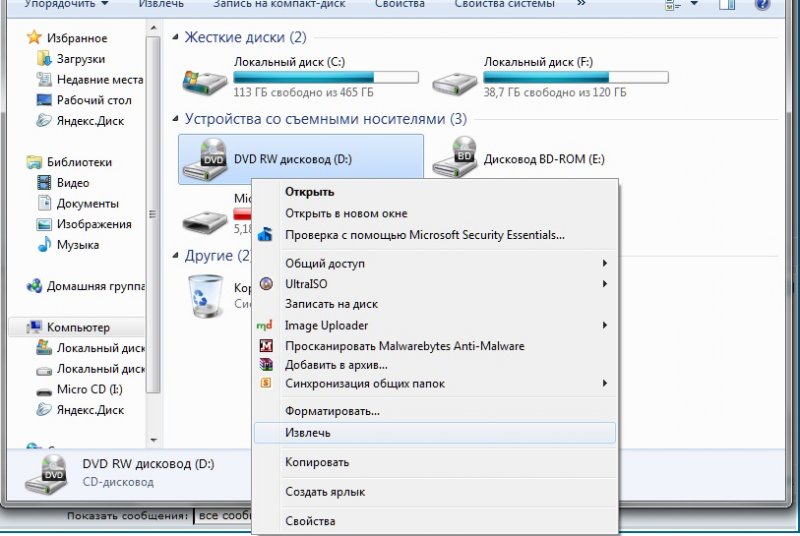
Task: Click Свойства at the context menu bottom
Action: (310, 521)
